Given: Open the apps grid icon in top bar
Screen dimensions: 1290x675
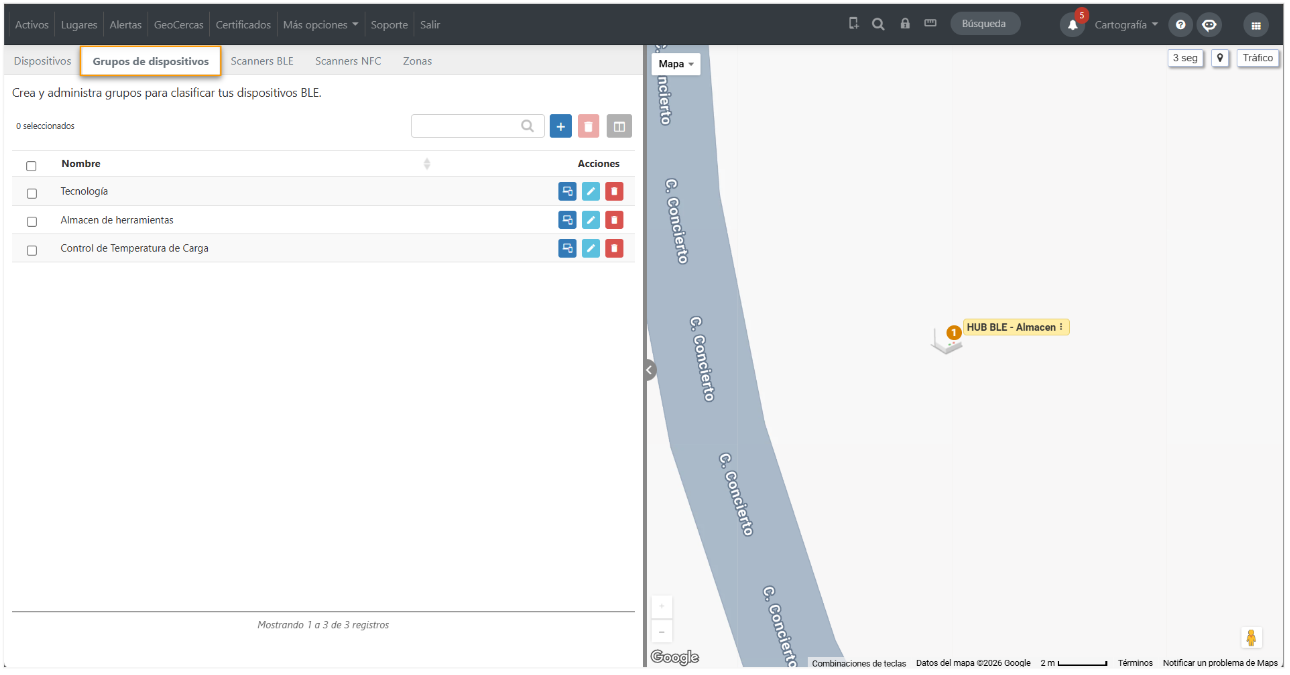Looking at the screenshot, I should (1256, 25).
